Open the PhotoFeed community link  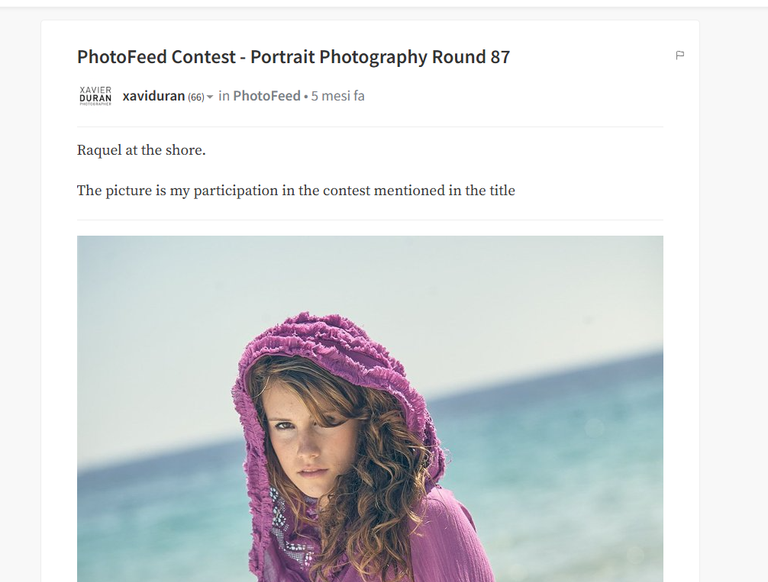point(266,96)
